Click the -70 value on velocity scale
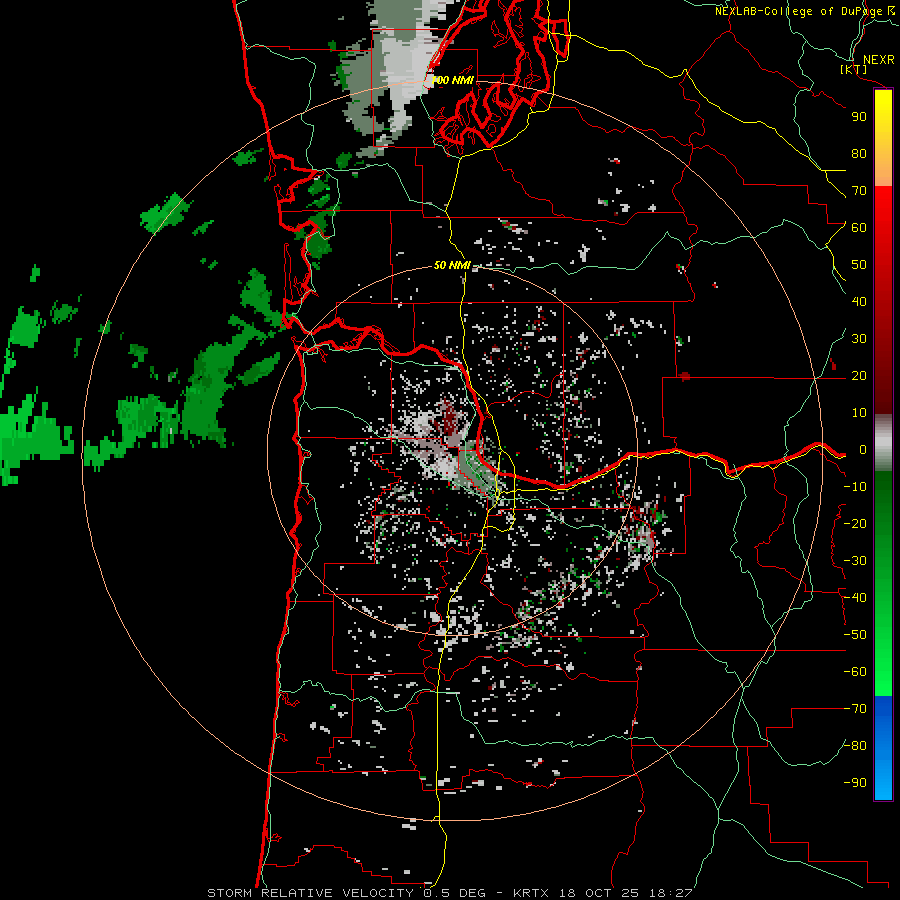The image size is (900, 900). pos(855,709)
